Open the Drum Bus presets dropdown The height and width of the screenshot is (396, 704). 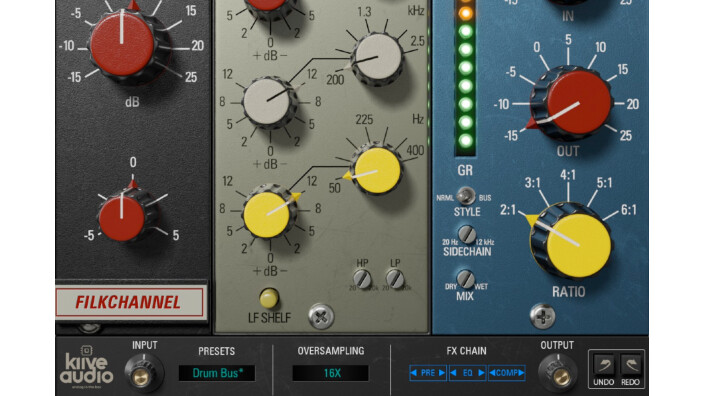pyautogui.click(x=217, y=373)
